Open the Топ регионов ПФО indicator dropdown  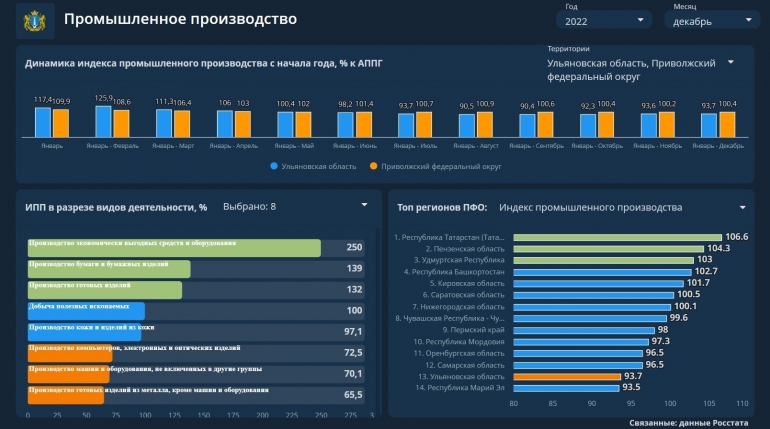743,208
